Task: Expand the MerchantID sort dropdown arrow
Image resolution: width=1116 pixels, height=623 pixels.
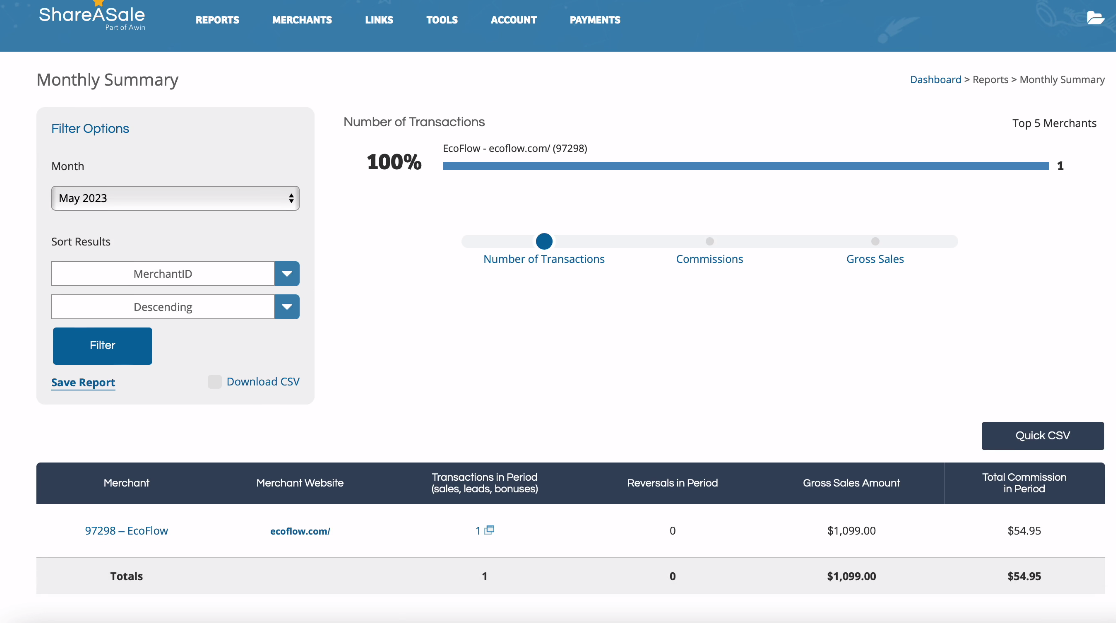Action: point(287,273)
